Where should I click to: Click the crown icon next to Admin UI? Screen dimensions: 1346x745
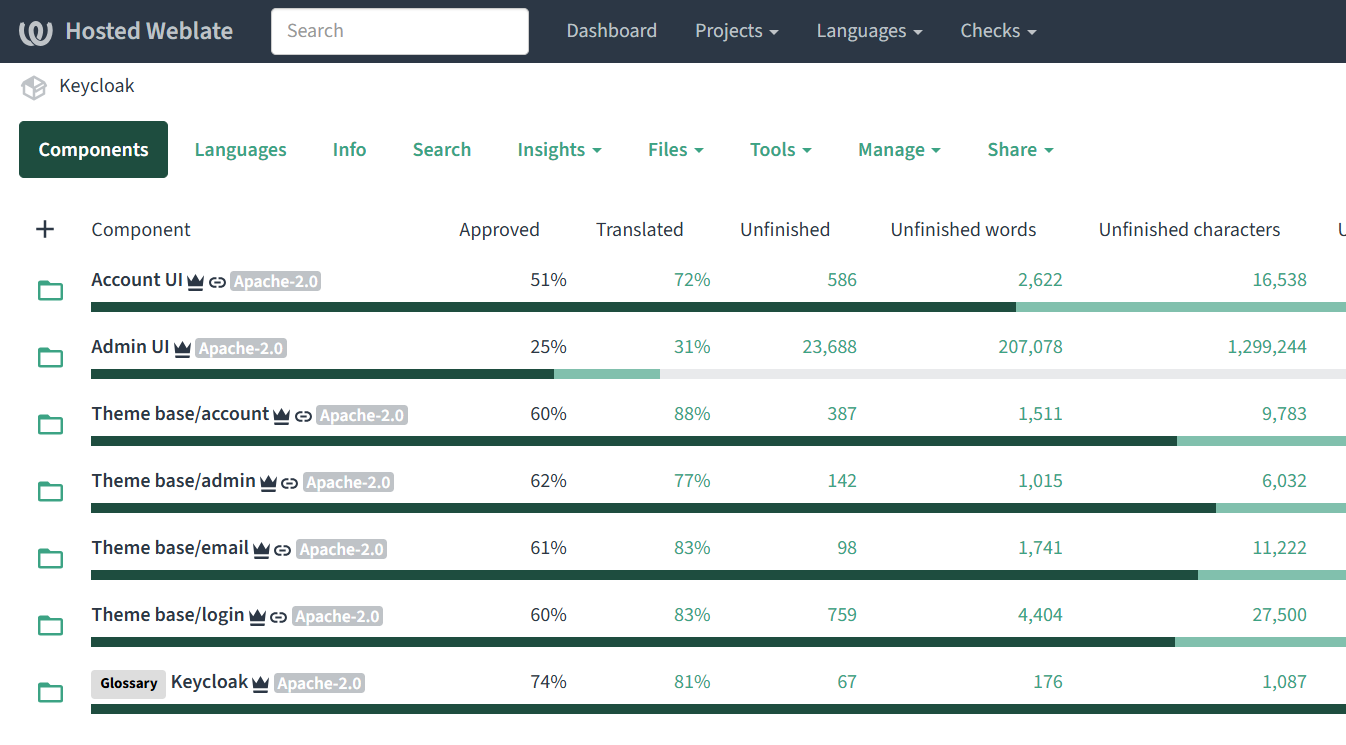pos(181,347)
